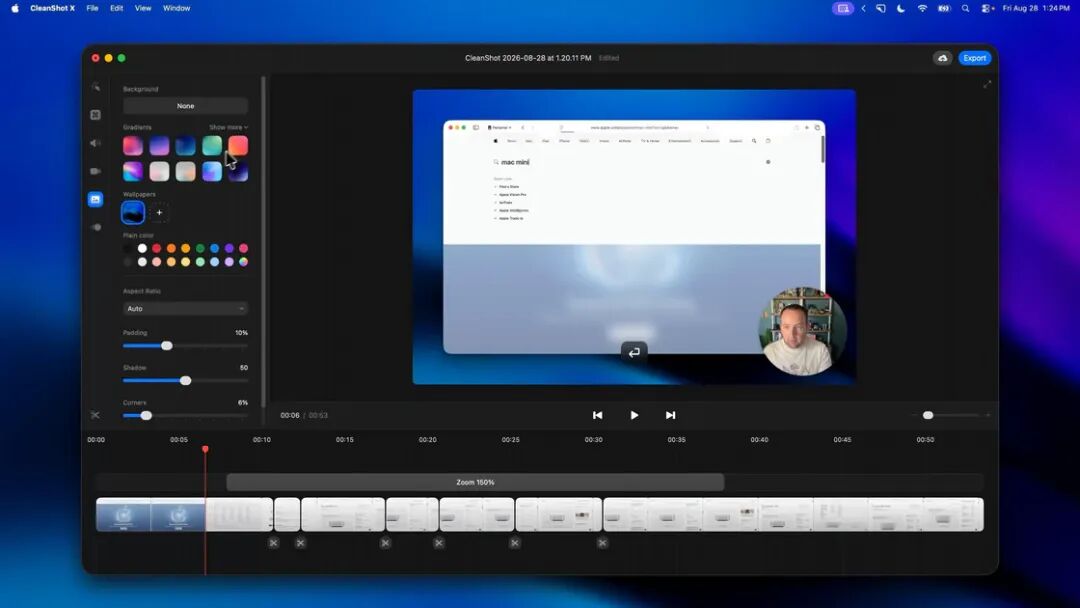Open the Apple menu
Screen dimensions: 1080x608
(14, 8)
